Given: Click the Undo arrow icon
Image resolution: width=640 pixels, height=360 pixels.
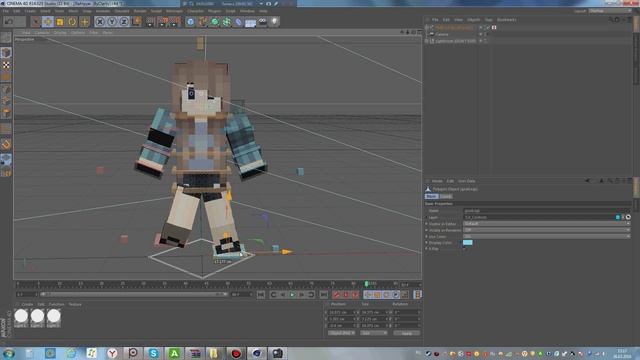Looking at the screenshot, I should point(9,22).
